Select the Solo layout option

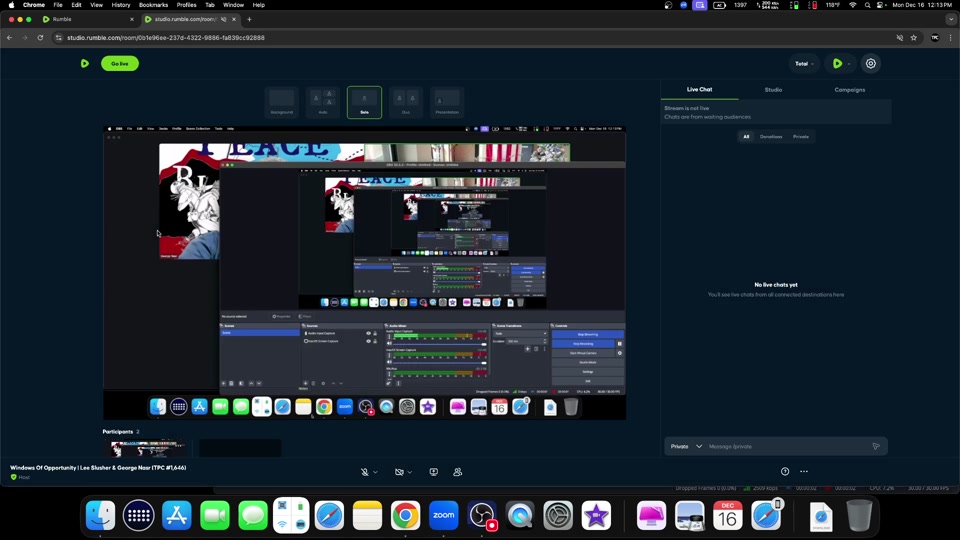click(x=364, y=102)
